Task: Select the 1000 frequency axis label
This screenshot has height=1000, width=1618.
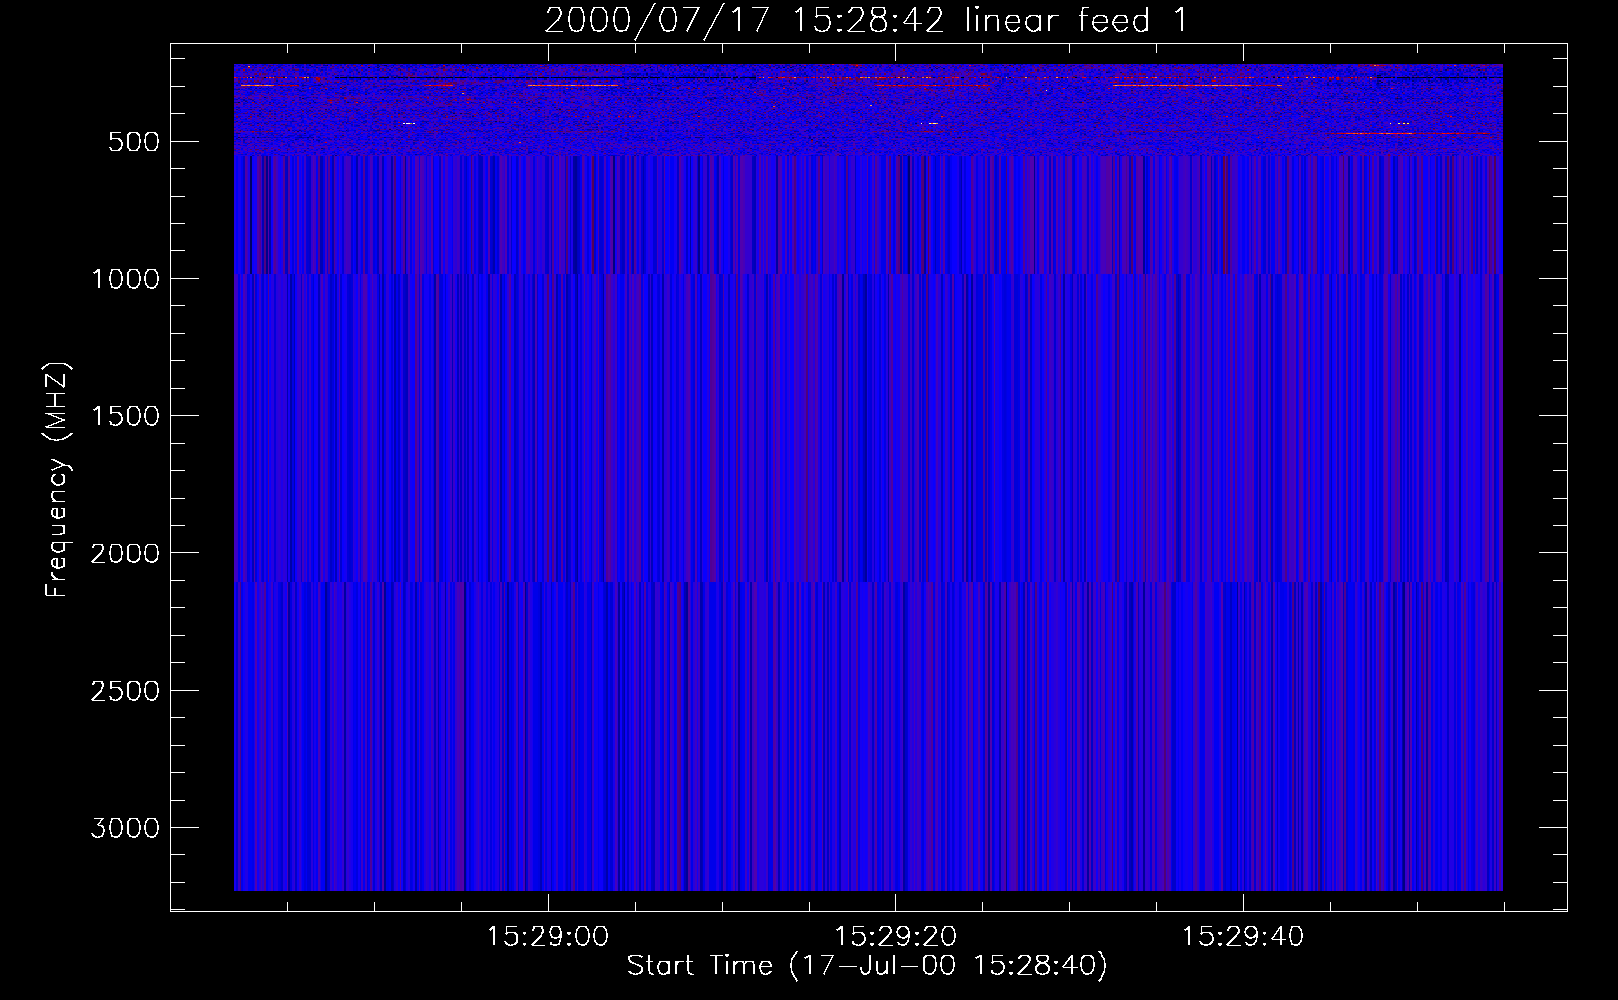Action: (x=125, y=279)
